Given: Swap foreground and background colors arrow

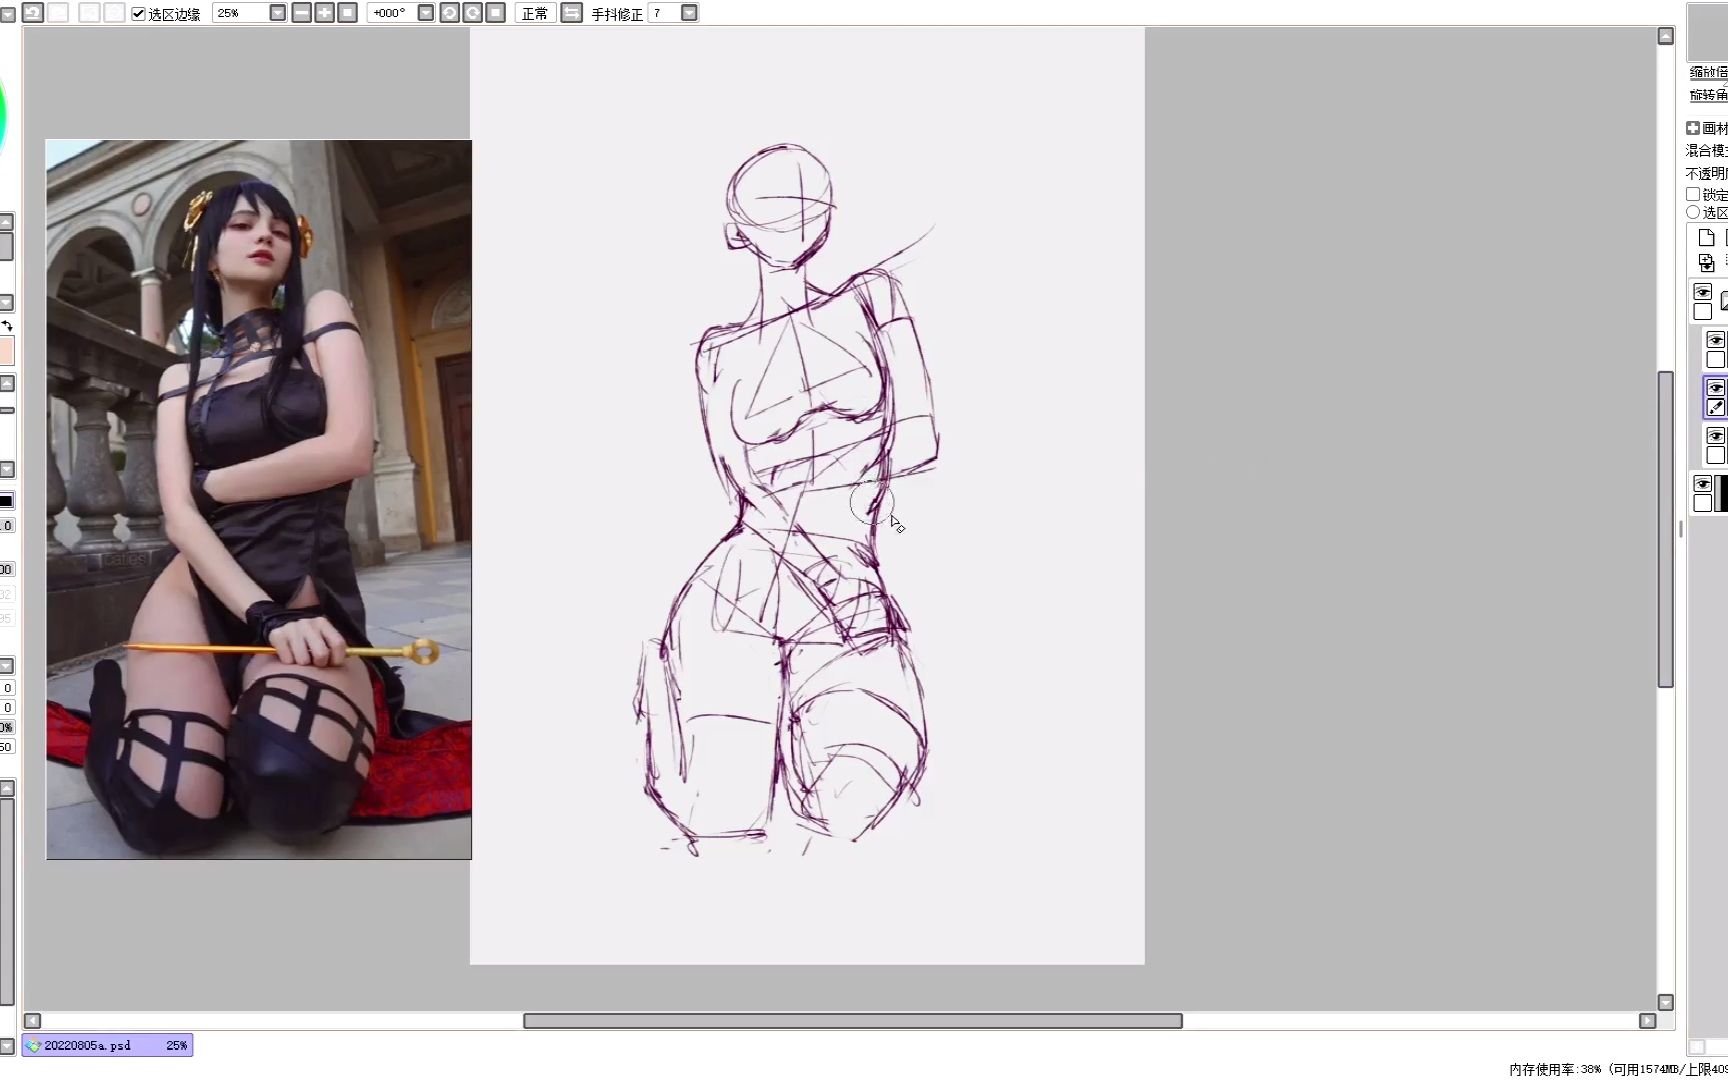Looking at the screenshot, I should click(7, 326).
